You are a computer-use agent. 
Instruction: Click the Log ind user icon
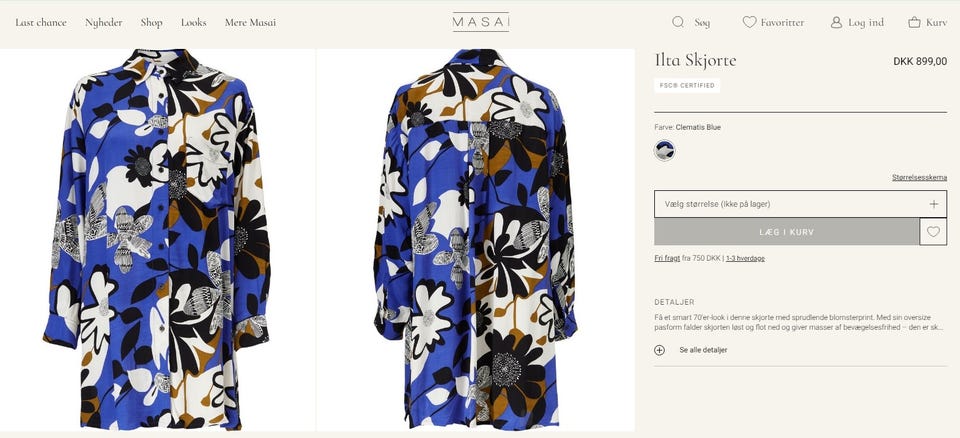point(836,22)
